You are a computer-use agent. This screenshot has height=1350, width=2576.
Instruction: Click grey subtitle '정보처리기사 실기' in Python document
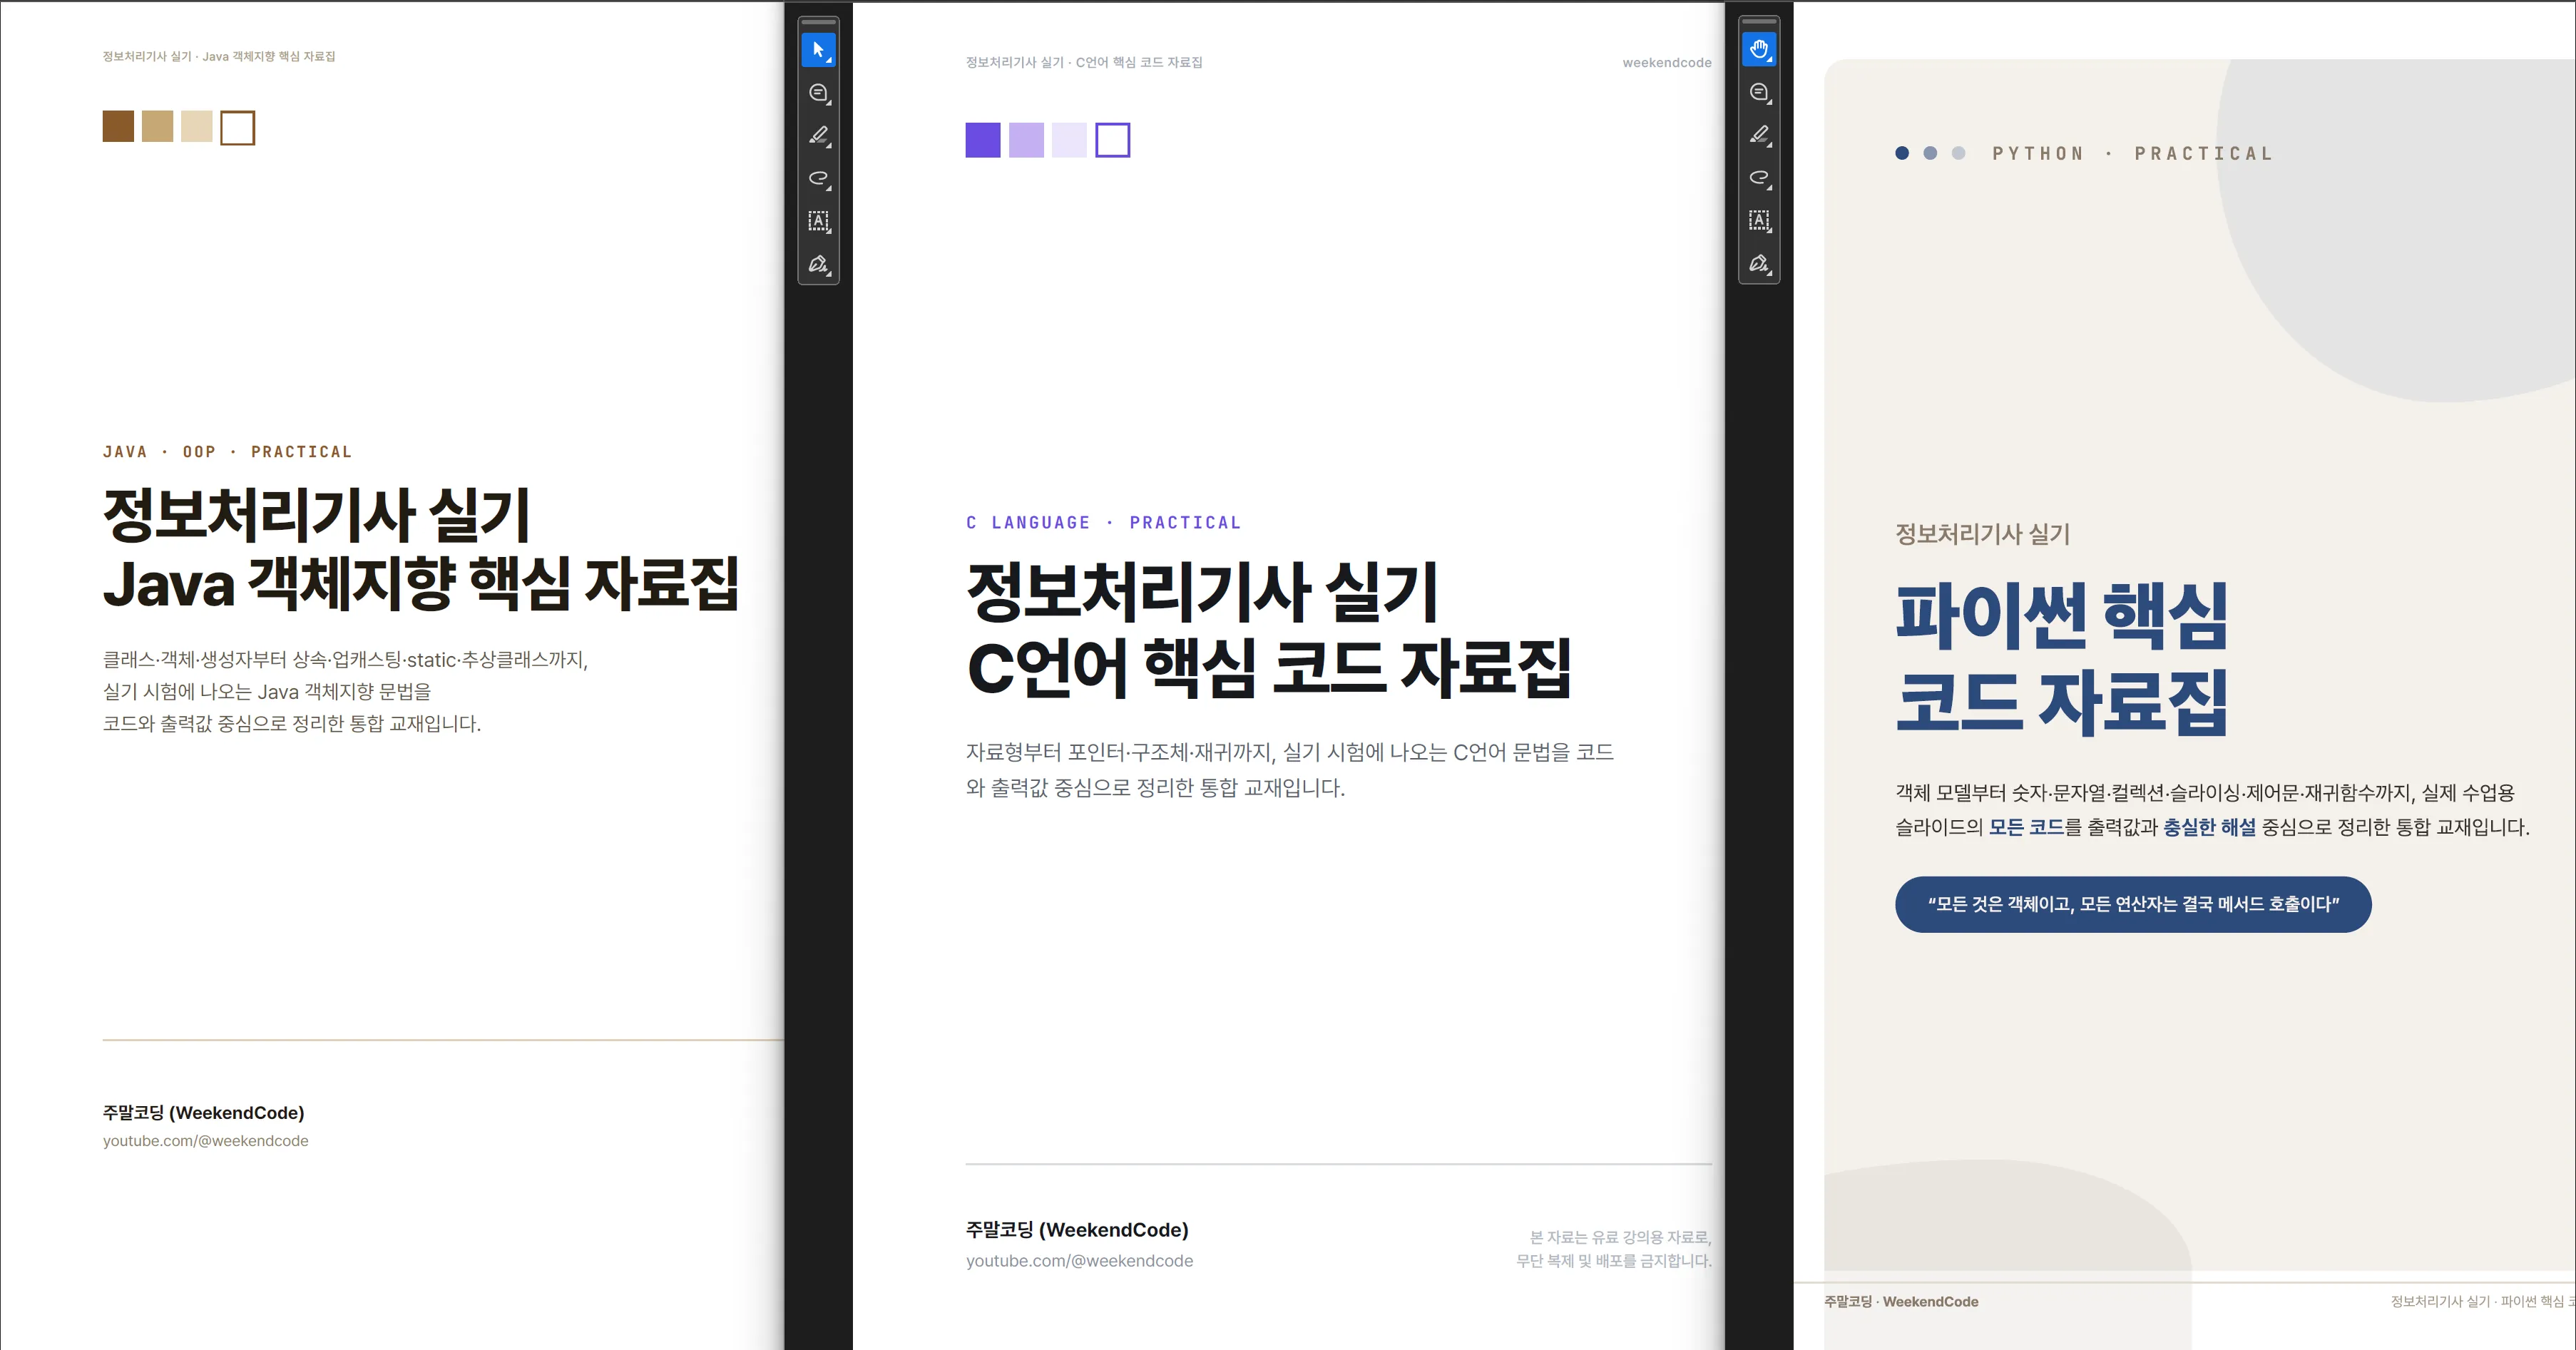(1983, 534)
